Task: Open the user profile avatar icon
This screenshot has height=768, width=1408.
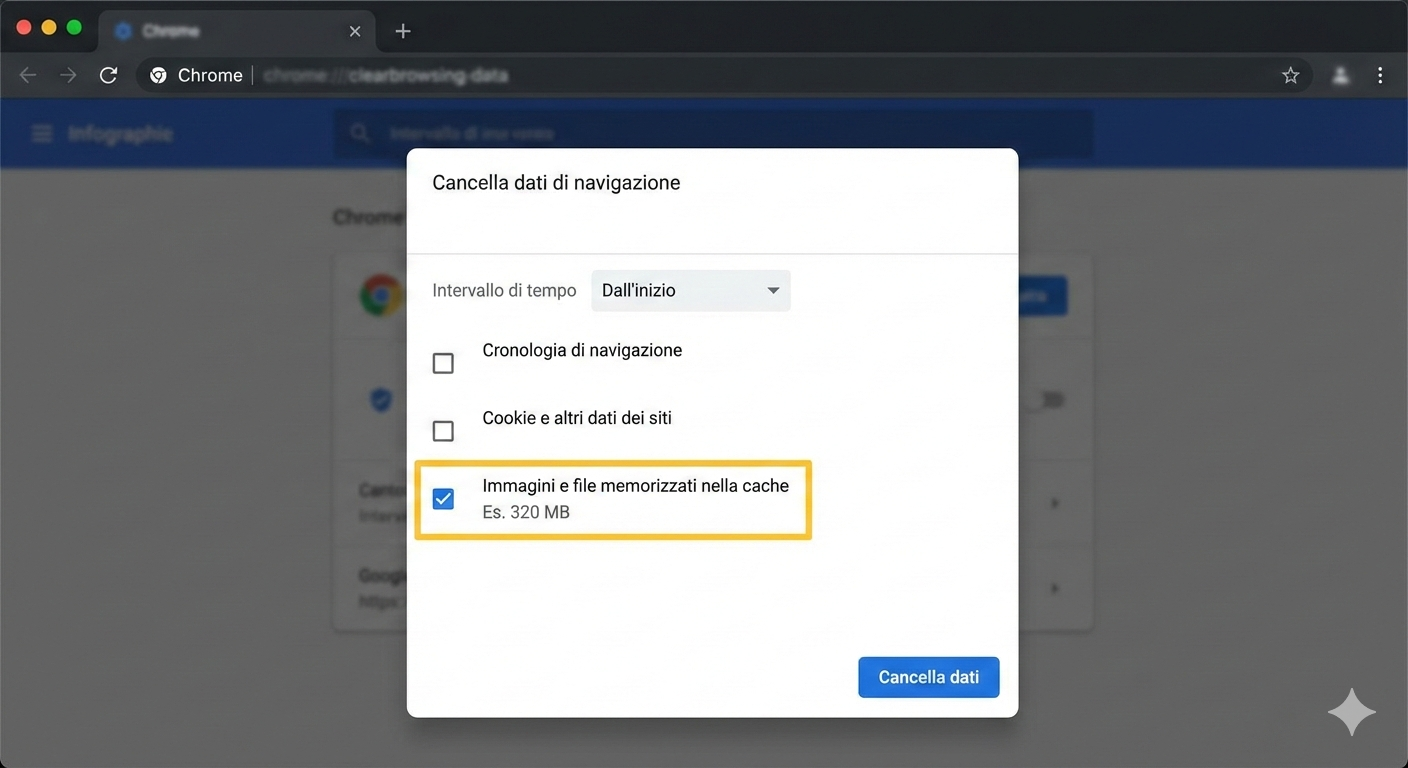Action: (1341, 75)
